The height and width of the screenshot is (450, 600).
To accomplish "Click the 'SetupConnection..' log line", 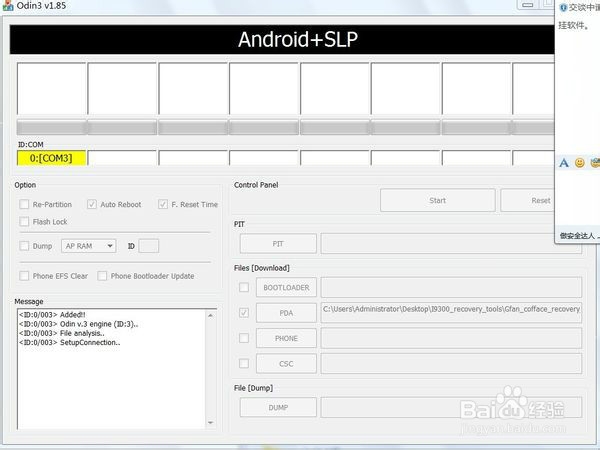I will 70,342.
